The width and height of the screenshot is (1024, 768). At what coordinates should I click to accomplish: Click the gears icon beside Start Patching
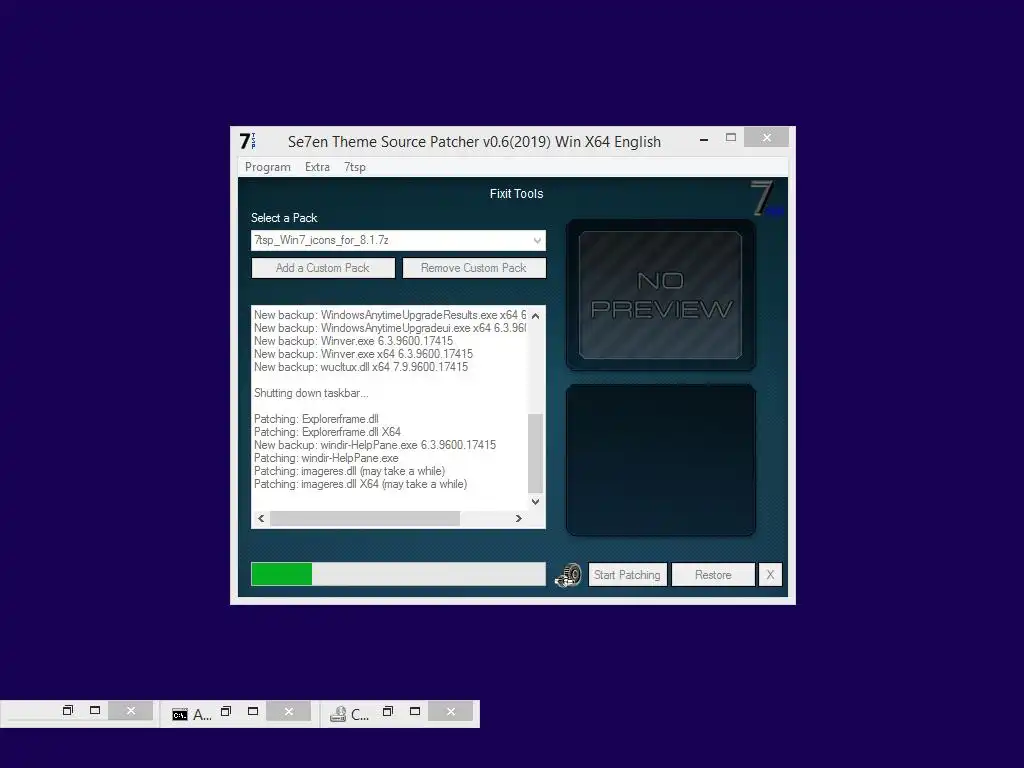[x=568, y=575]
